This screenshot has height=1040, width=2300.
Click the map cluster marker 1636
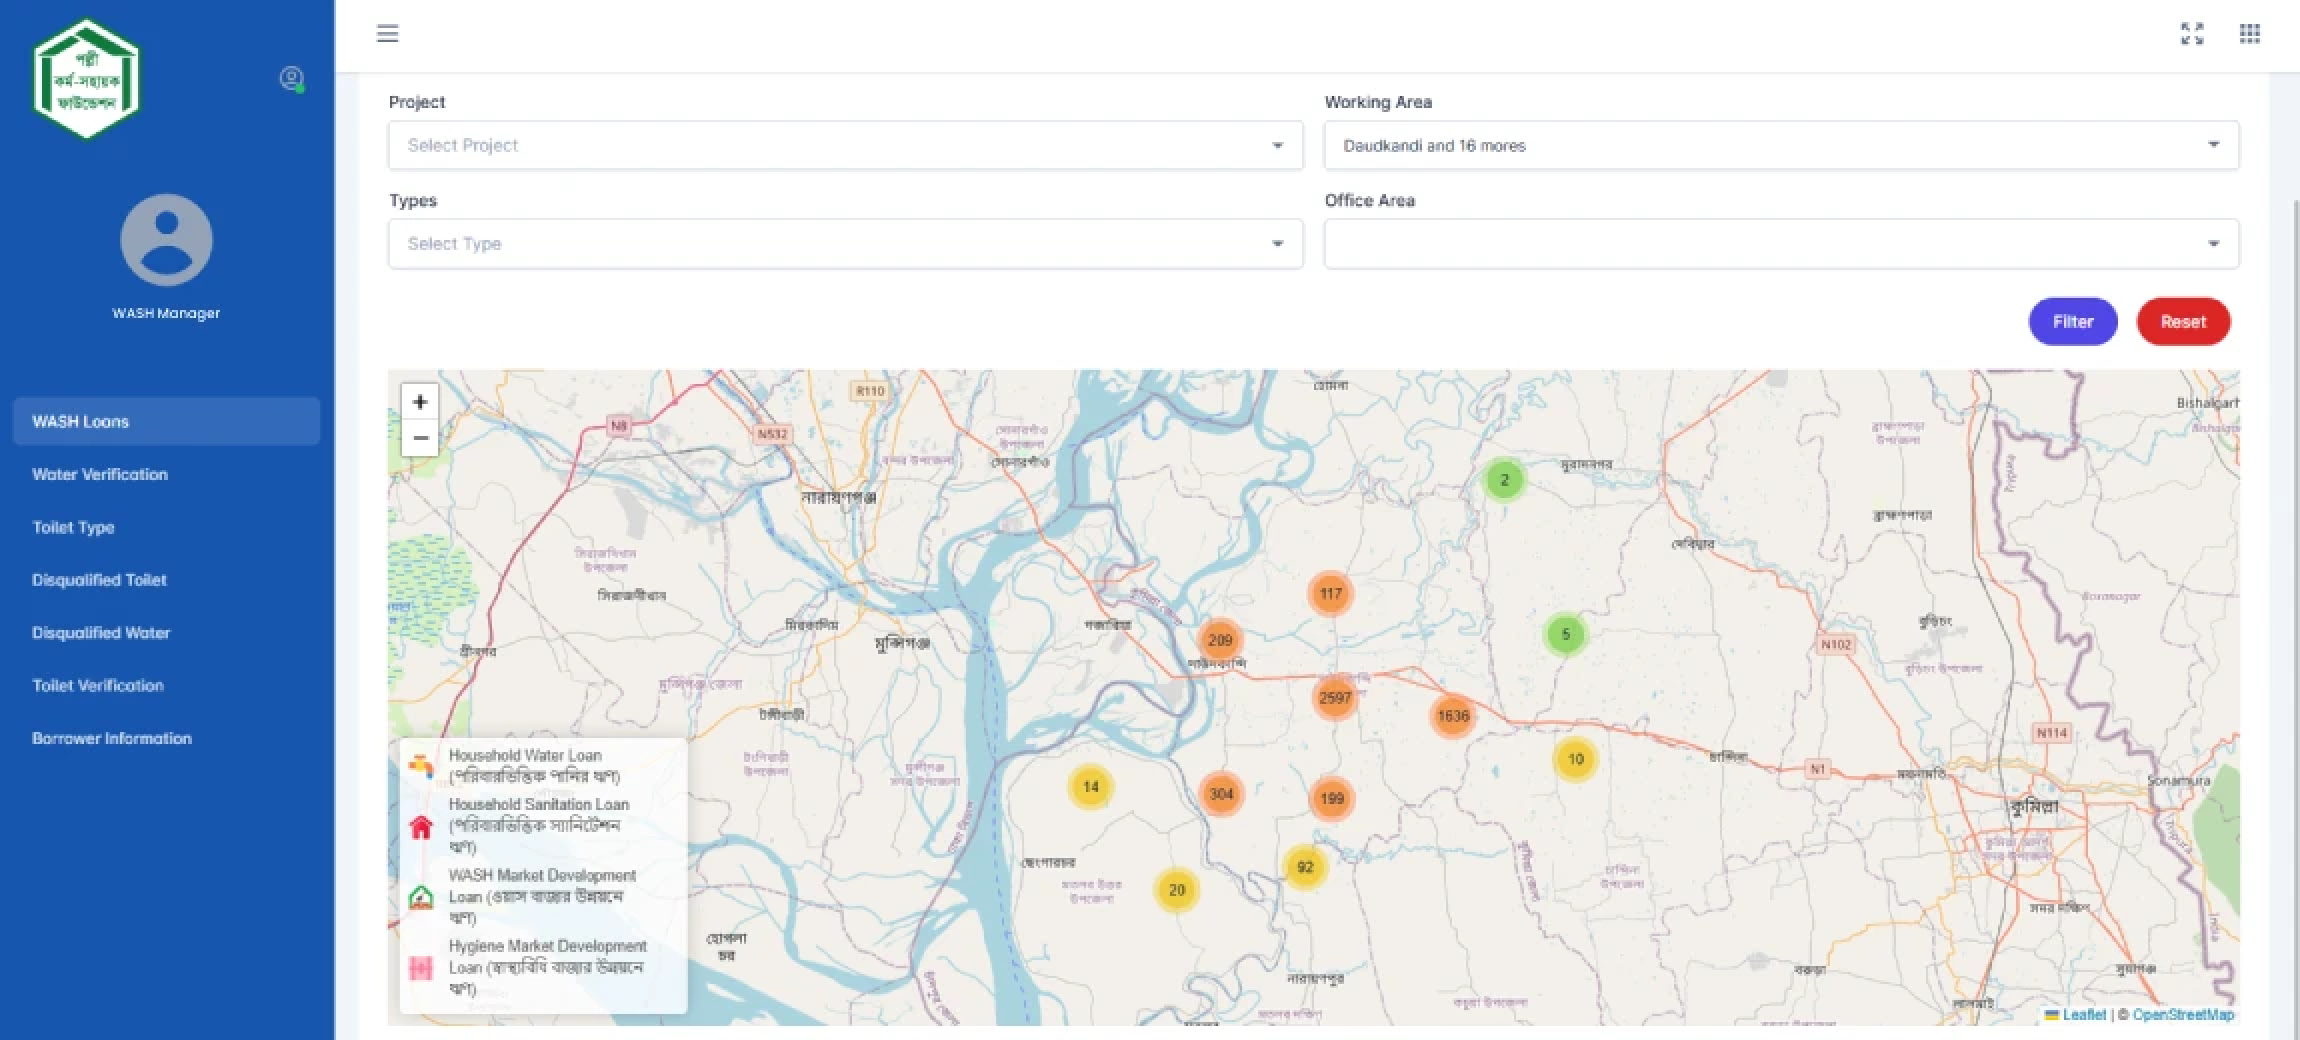(1453, 716)
